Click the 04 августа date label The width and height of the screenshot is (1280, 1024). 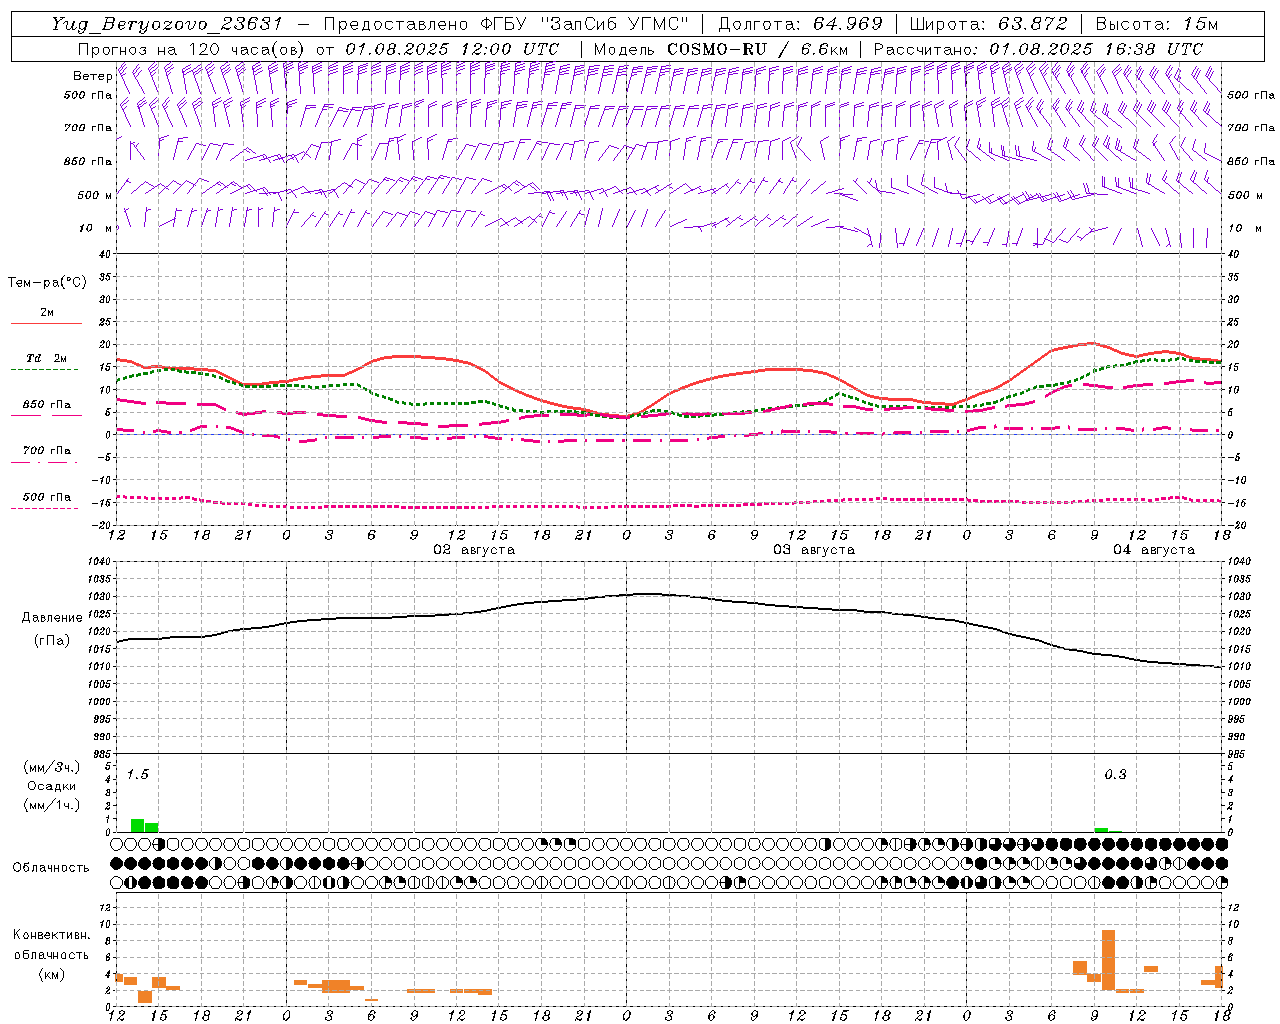(x=1154, y=550)
